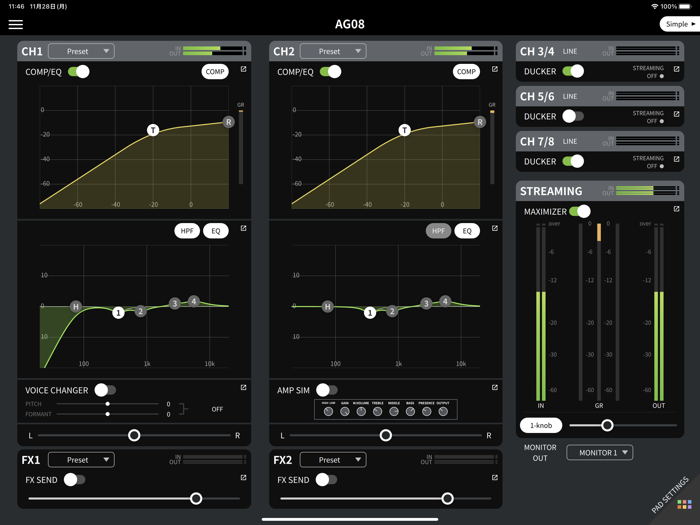Click Voice Changer PITCH slider

[108, 404]
